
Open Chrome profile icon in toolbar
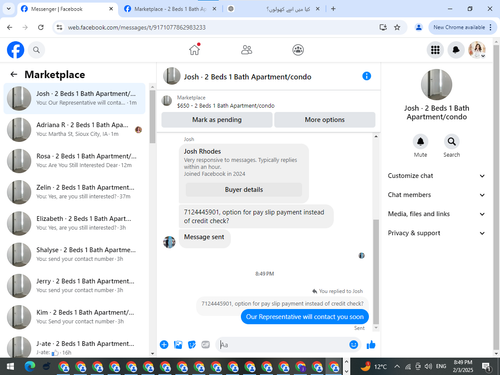click(419, 27)
